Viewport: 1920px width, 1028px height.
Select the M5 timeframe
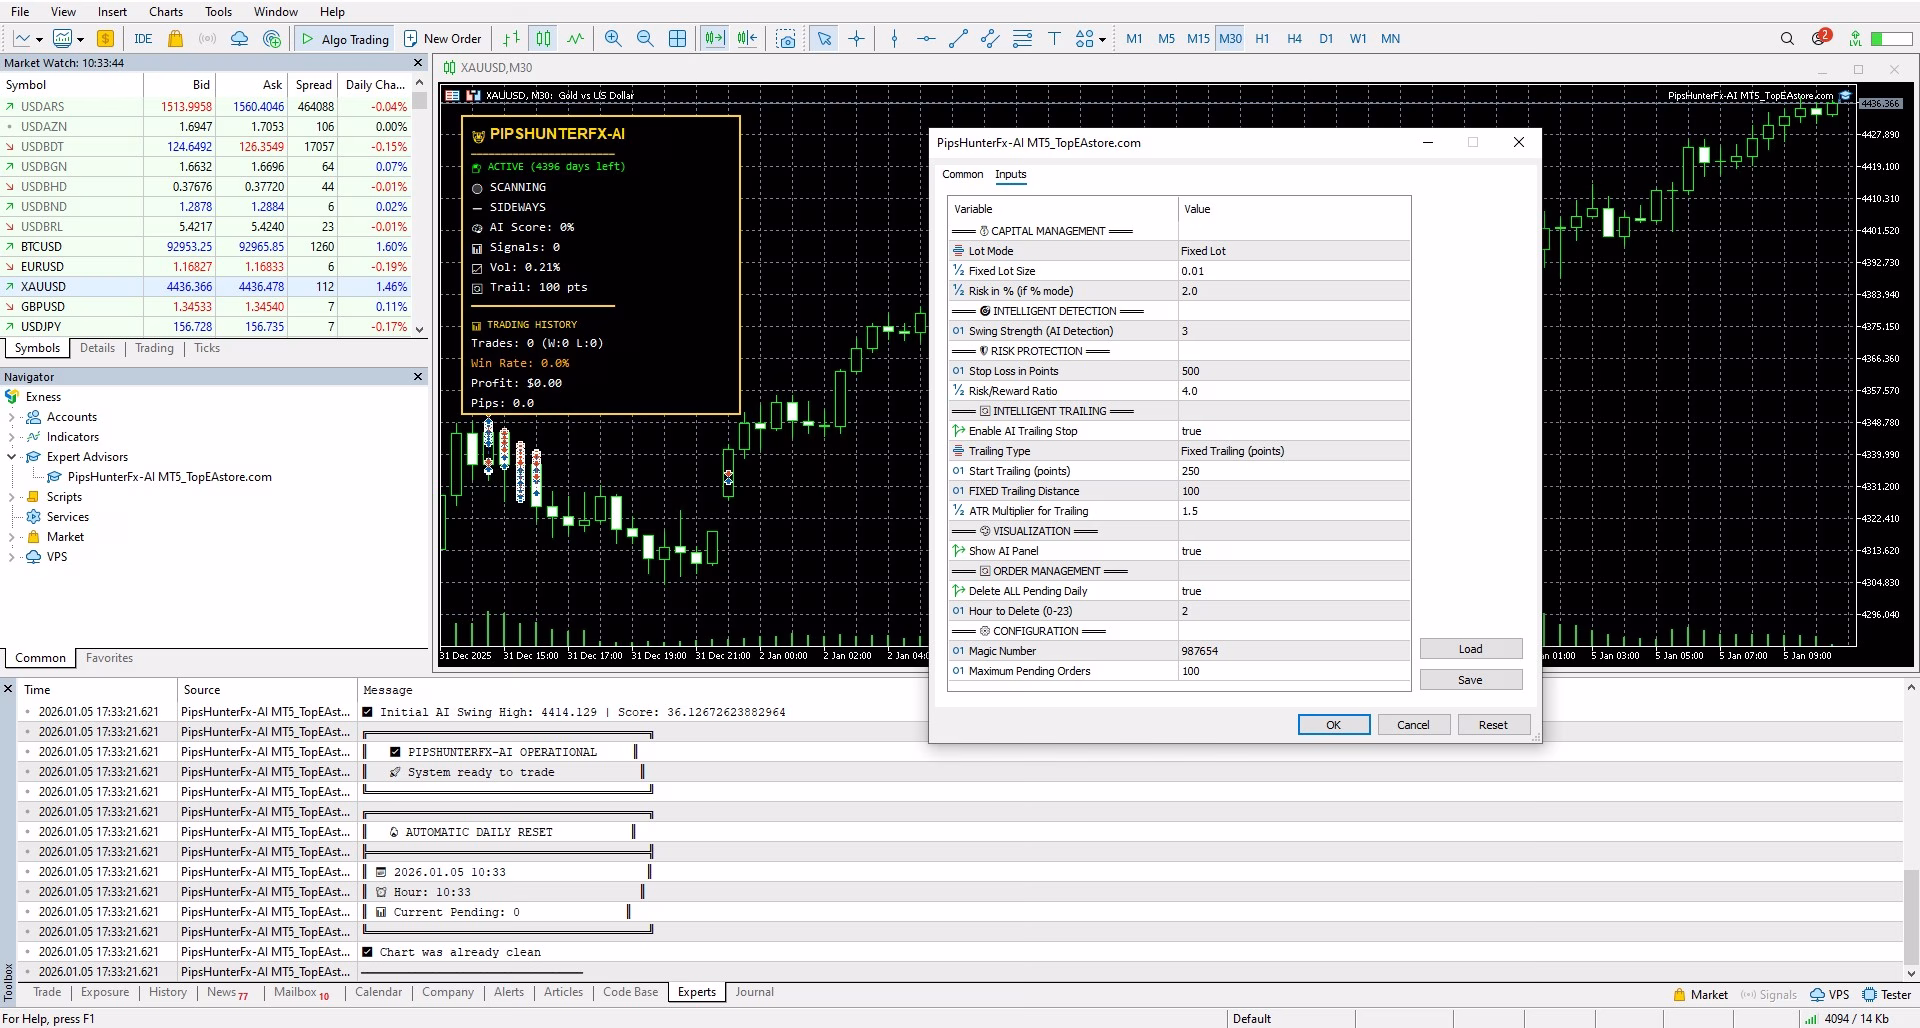(x=1166, y=39)
